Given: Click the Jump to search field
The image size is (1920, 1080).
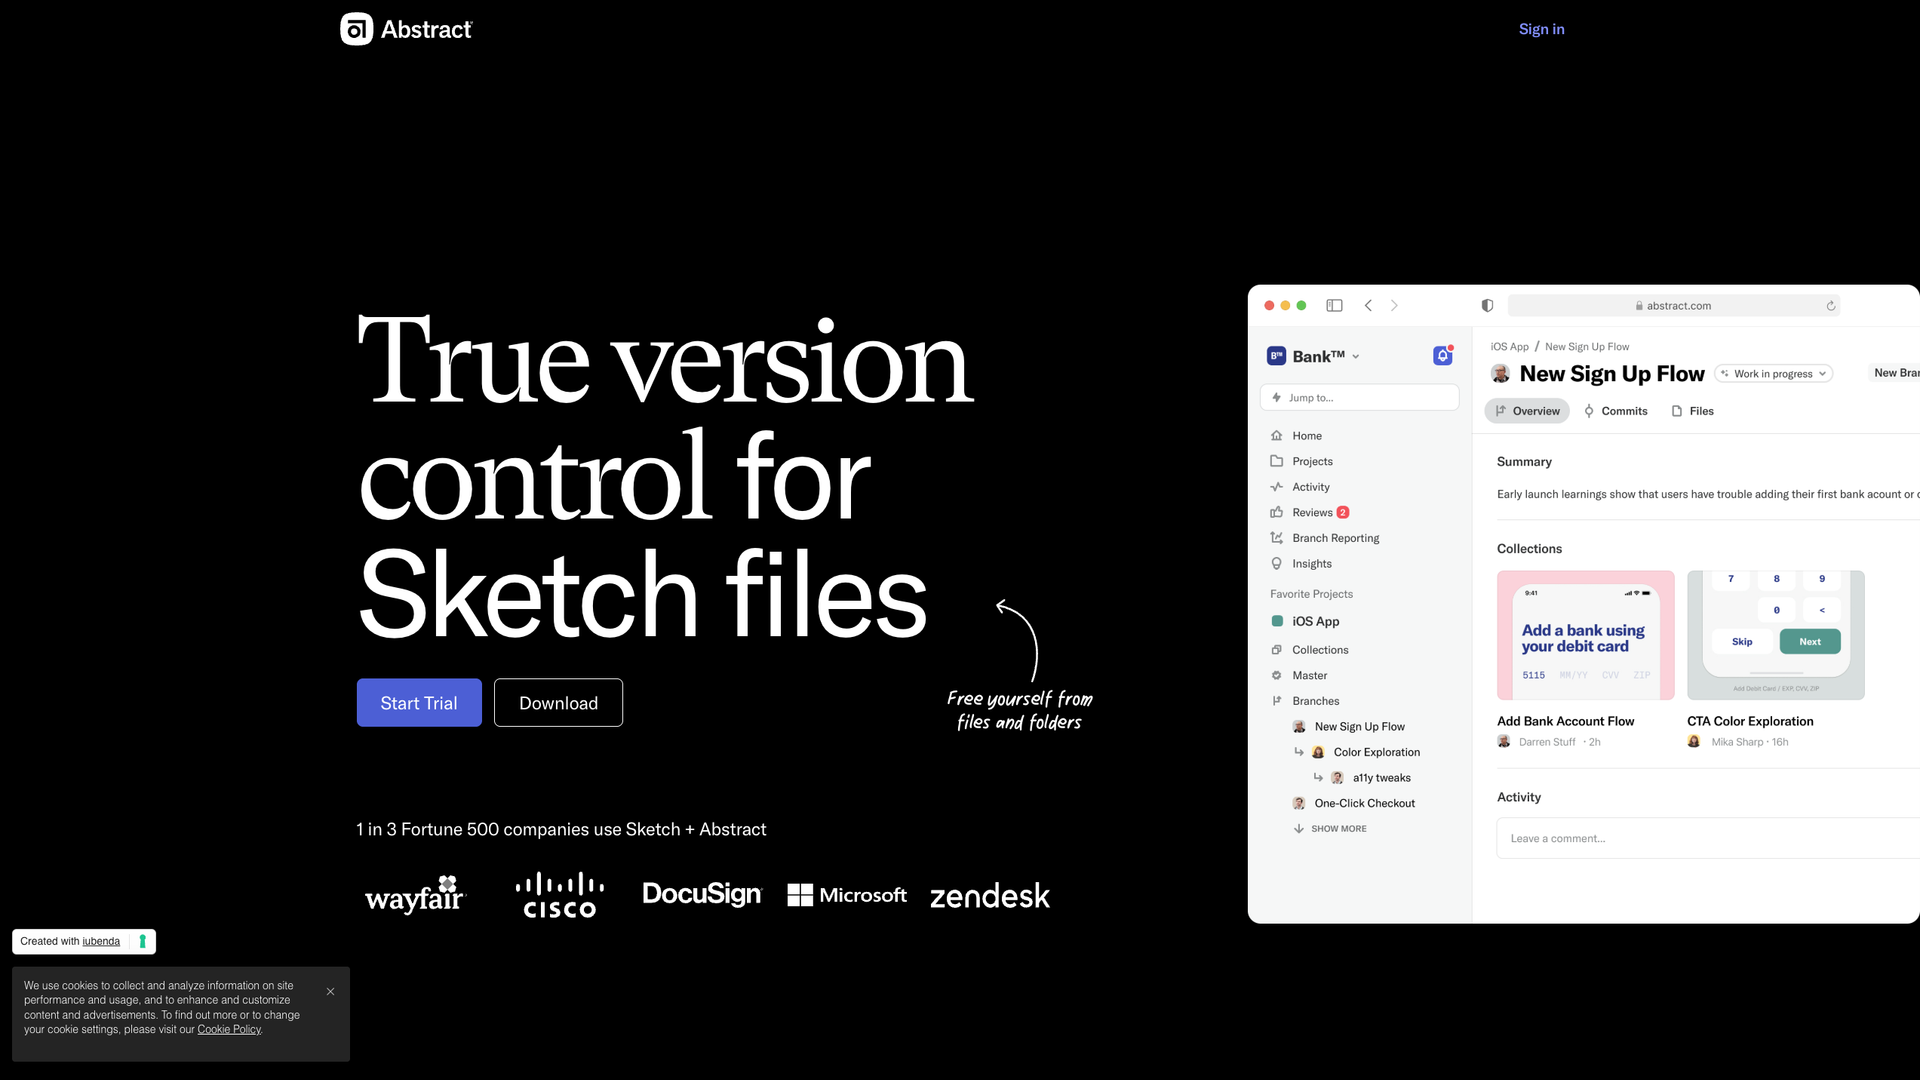Looking at the screenshot, I should (1359, 398).
